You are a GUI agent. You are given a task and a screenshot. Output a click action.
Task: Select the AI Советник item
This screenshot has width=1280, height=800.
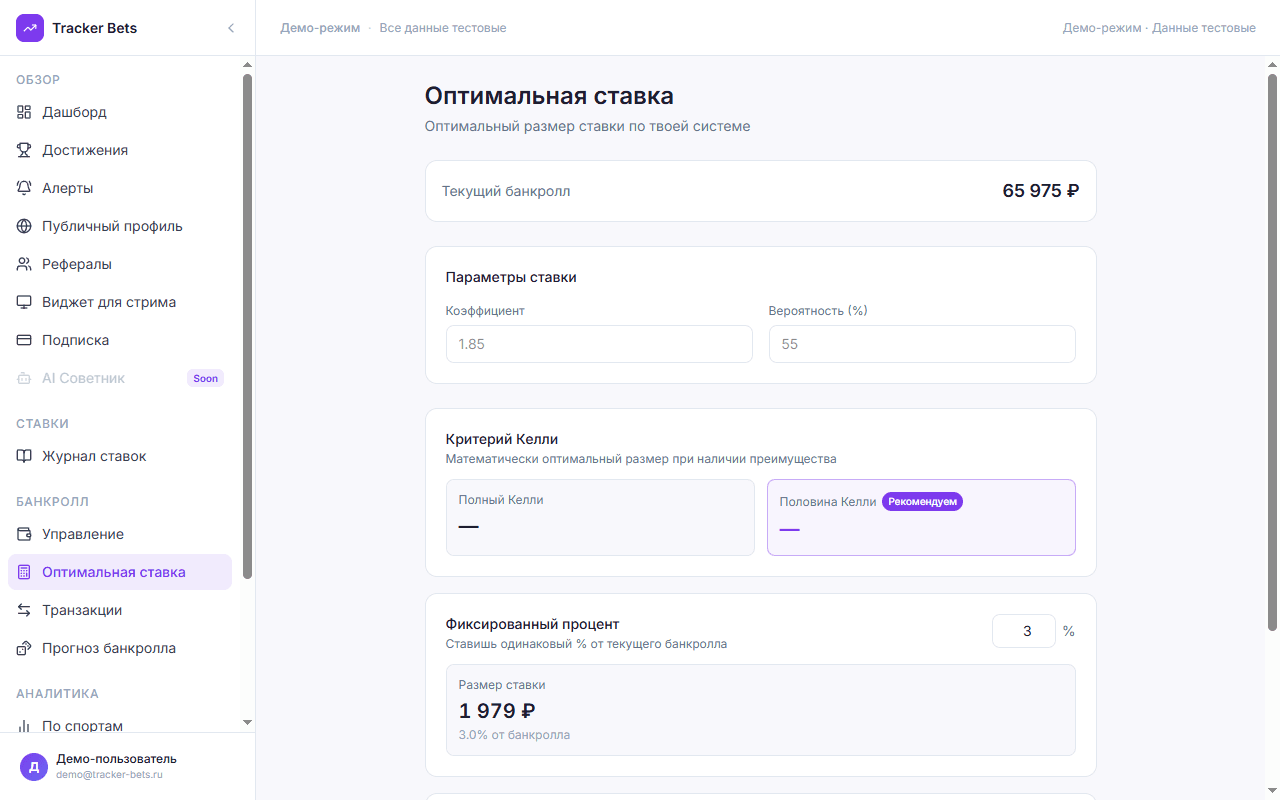point(120,378)
